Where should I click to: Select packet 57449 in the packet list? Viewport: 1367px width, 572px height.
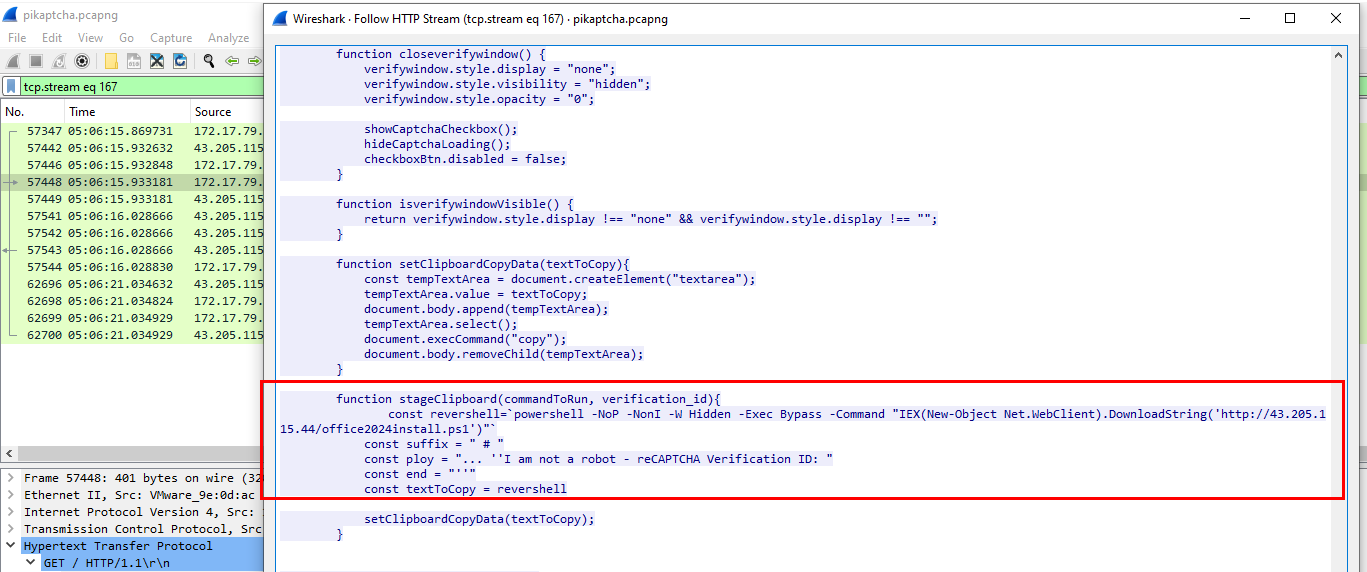coord(131,199)
